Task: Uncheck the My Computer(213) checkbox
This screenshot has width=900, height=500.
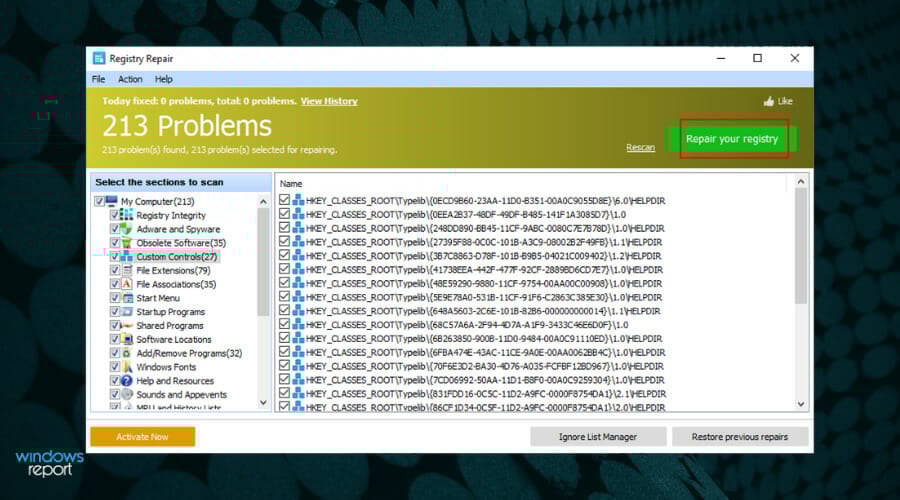Action: tap(99, 201)
